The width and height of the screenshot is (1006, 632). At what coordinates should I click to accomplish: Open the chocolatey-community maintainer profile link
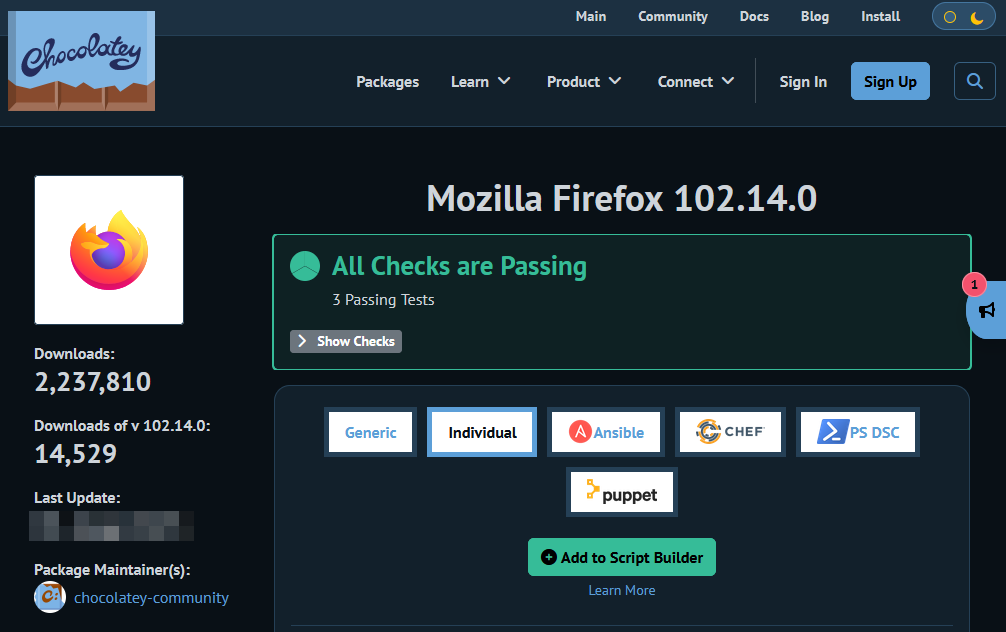pos(151,597)
